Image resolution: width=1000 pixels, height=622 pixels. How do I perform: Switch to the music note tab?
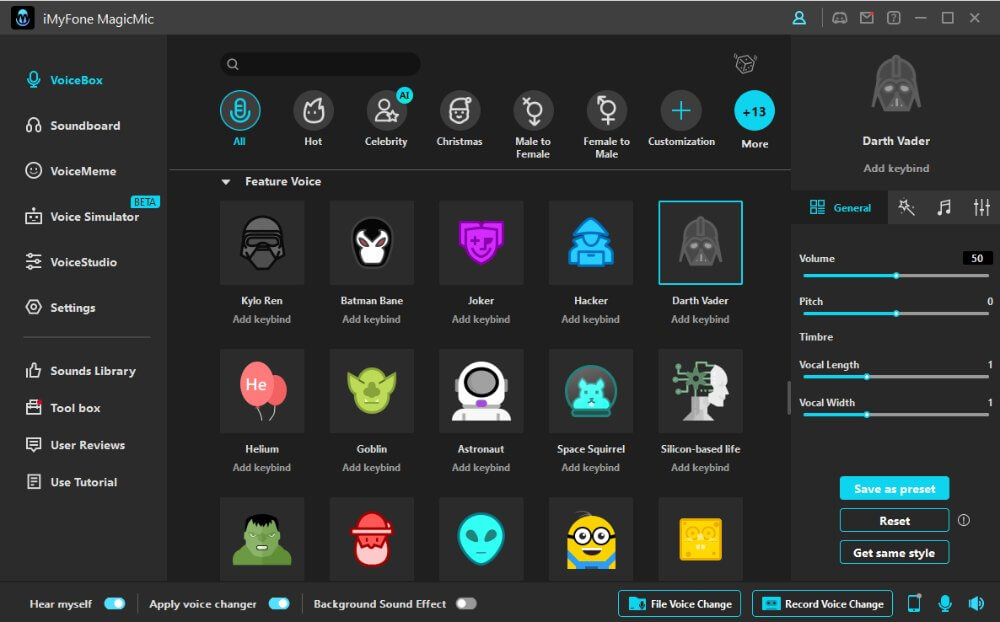point(945,207)
